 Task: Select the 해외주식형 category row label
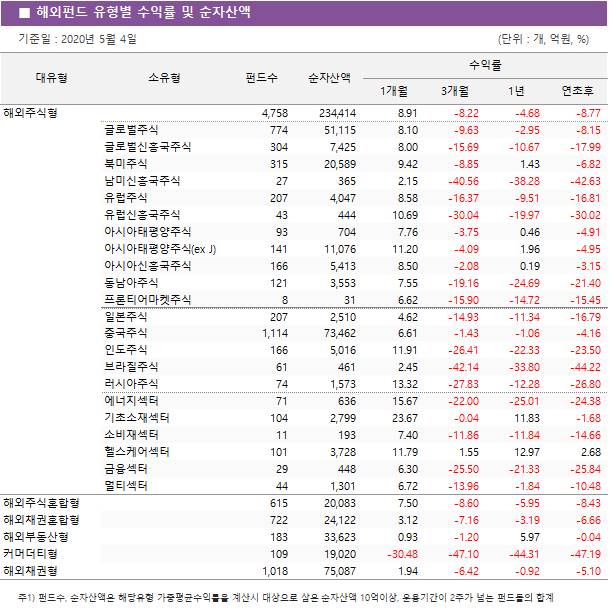[31, 113]
